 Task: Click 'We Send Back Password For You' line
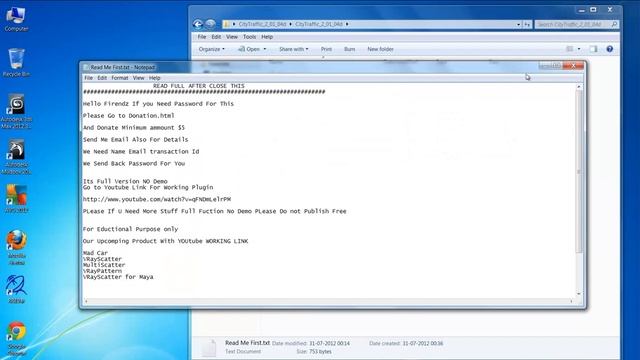(134, 163)
